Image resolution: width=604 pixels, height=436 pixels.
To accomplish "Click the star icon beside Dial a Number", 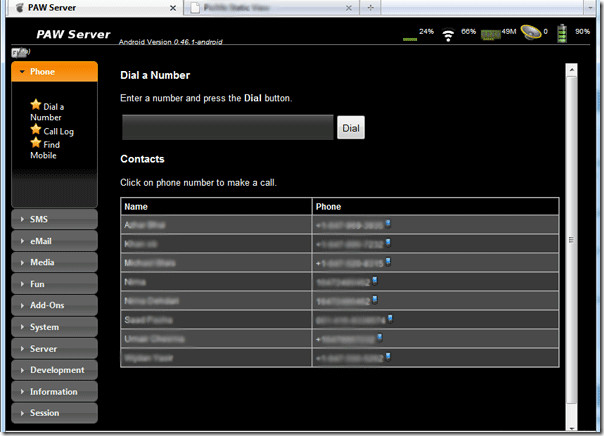I will pos(35,104).
